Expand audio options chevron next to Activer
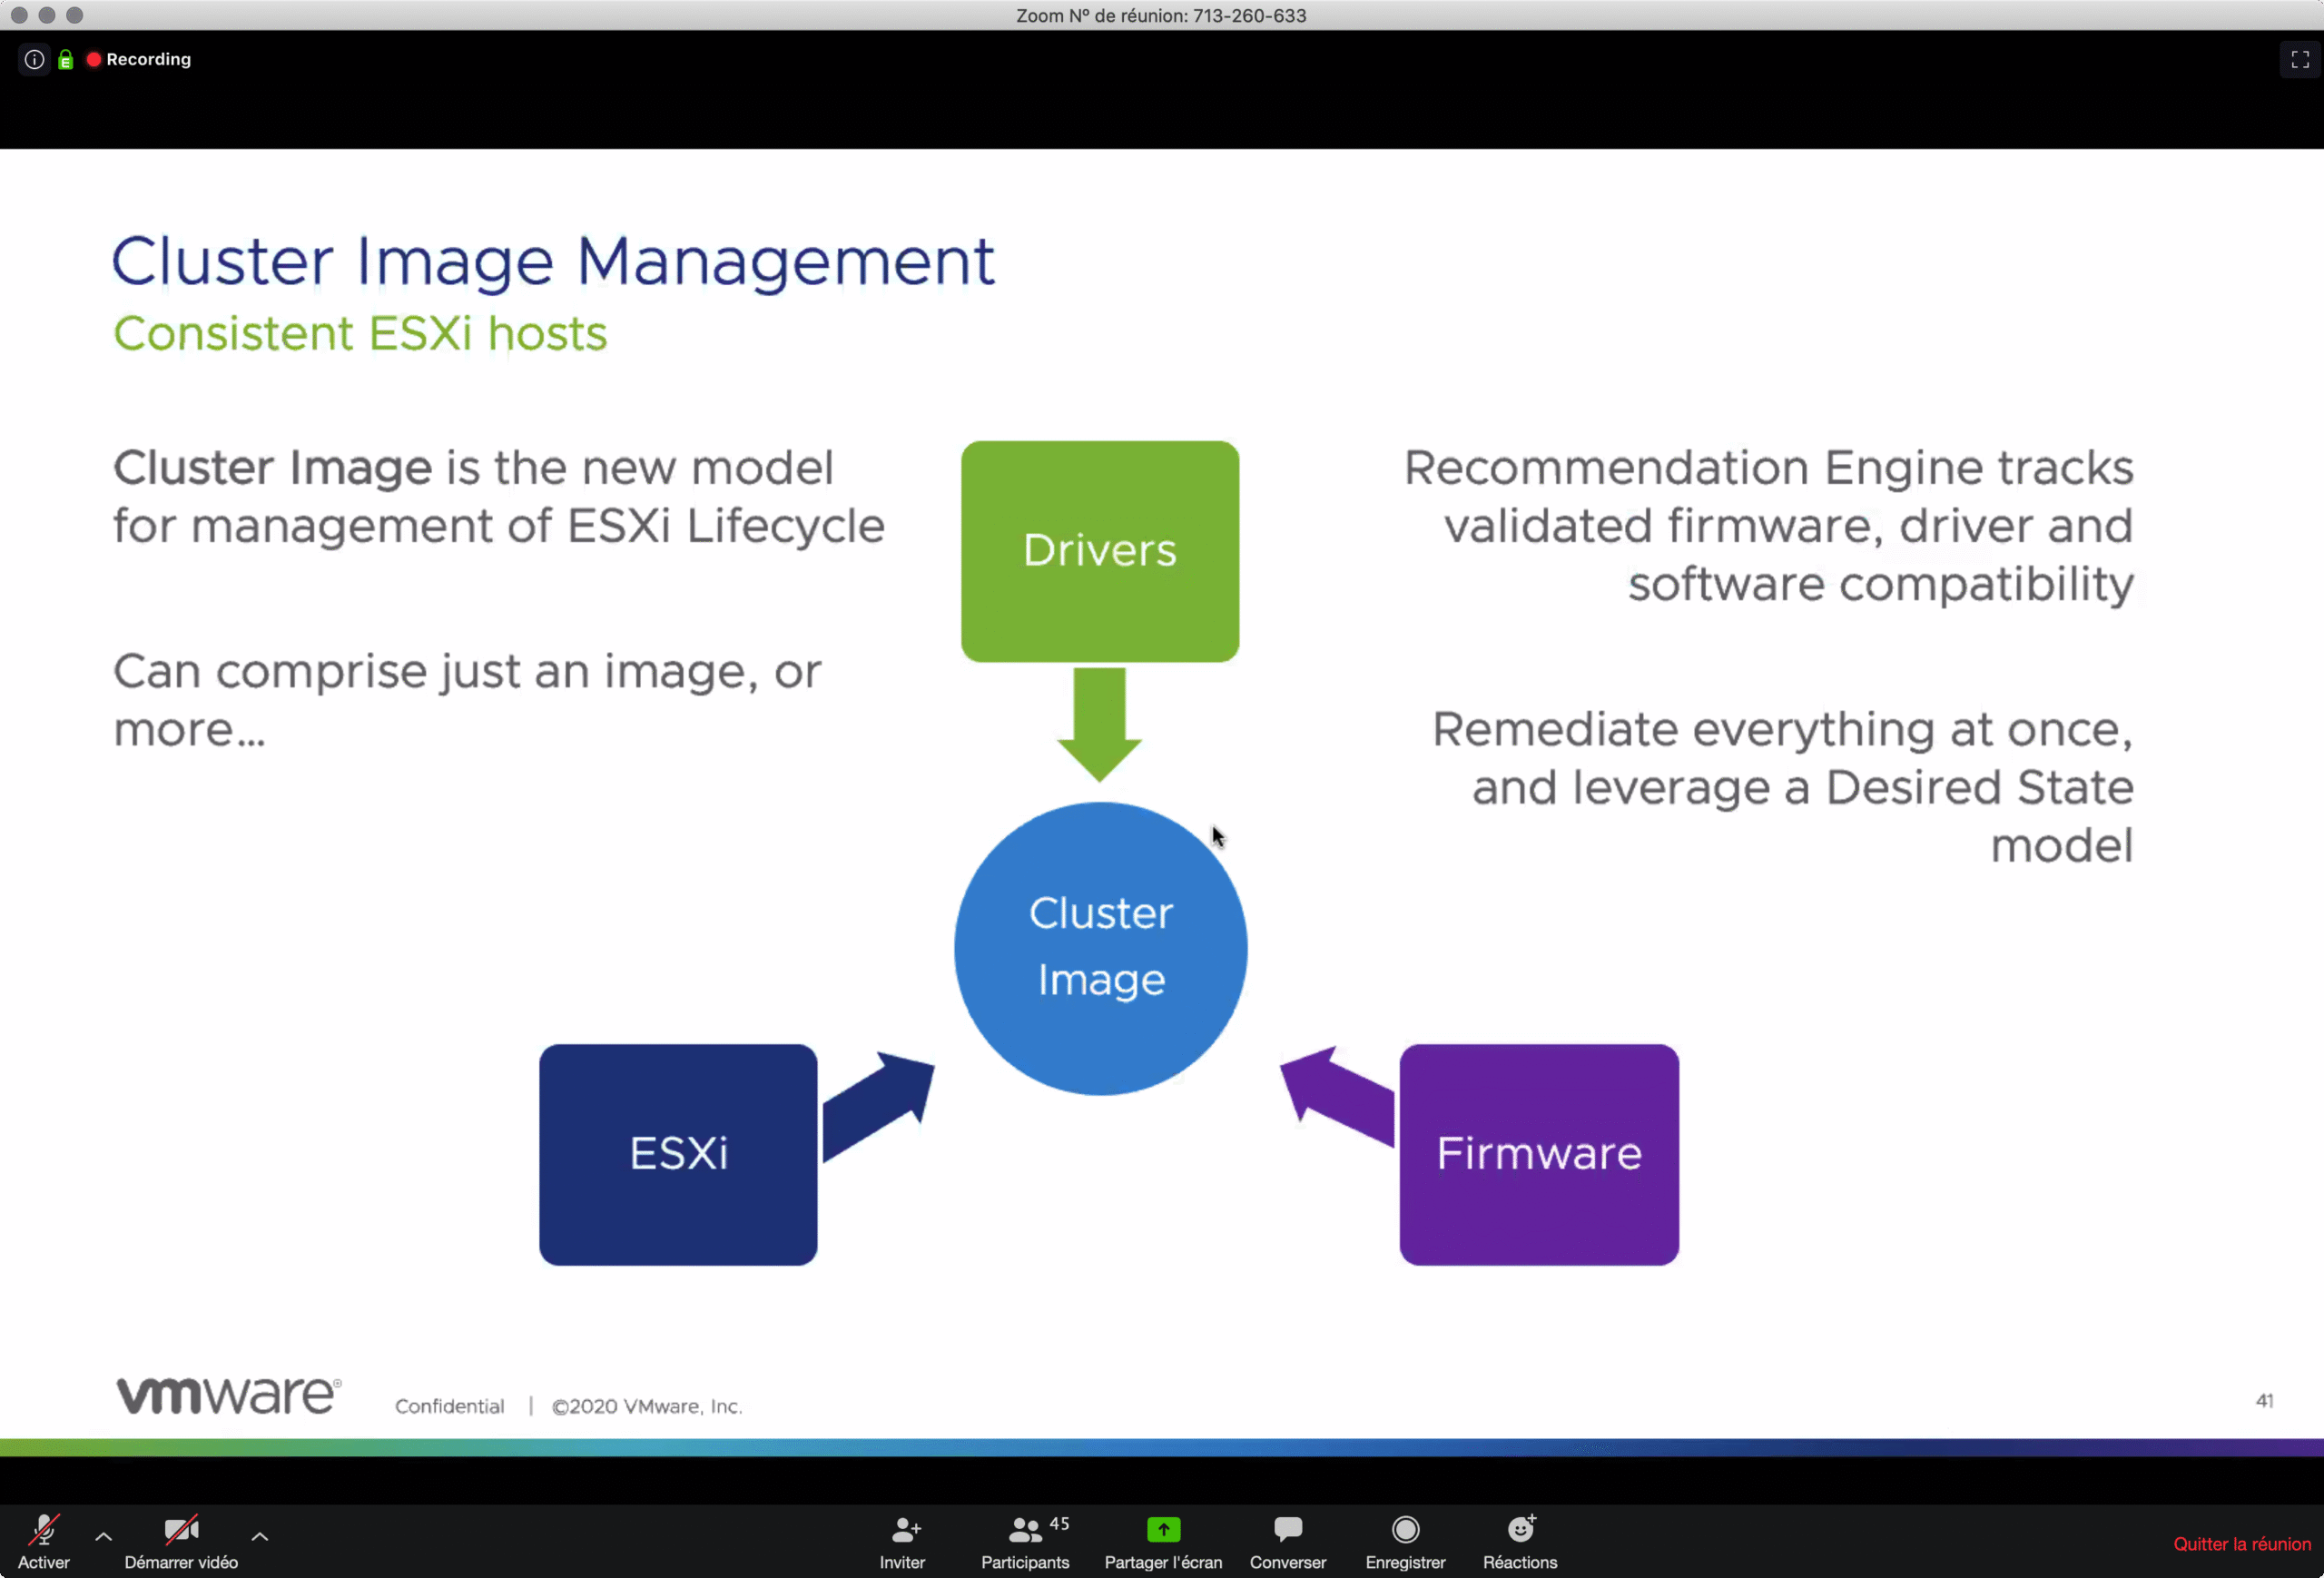Screen dimensions: 2324x1578 click(103, 1536)
